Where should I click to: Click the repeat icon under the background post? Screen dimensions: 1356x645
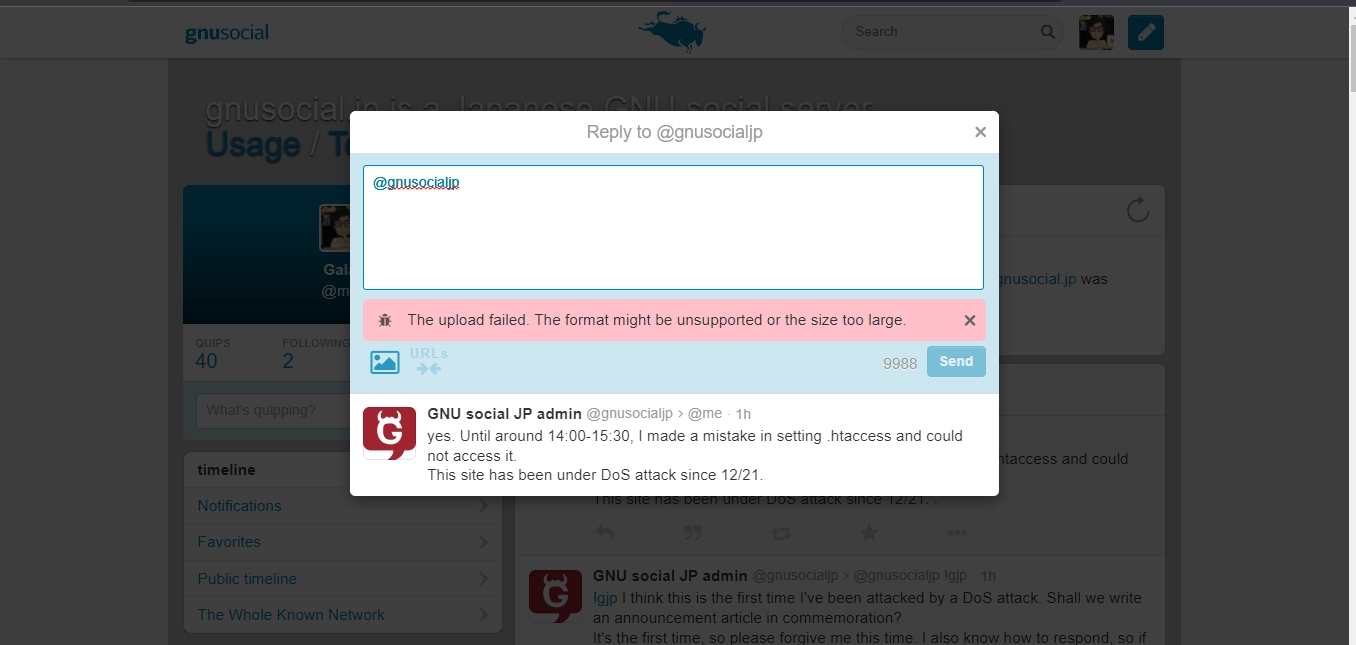[x=781, y=534]
